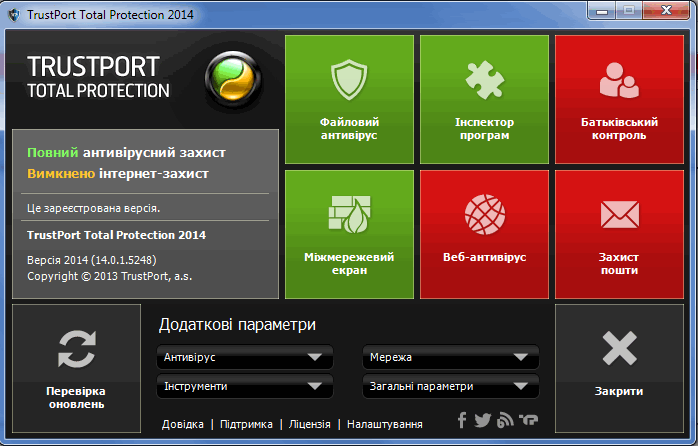The height and width of the screenshot is (446, 698).
Task: Open the Захист пошти mail tile
Action: 619,234
